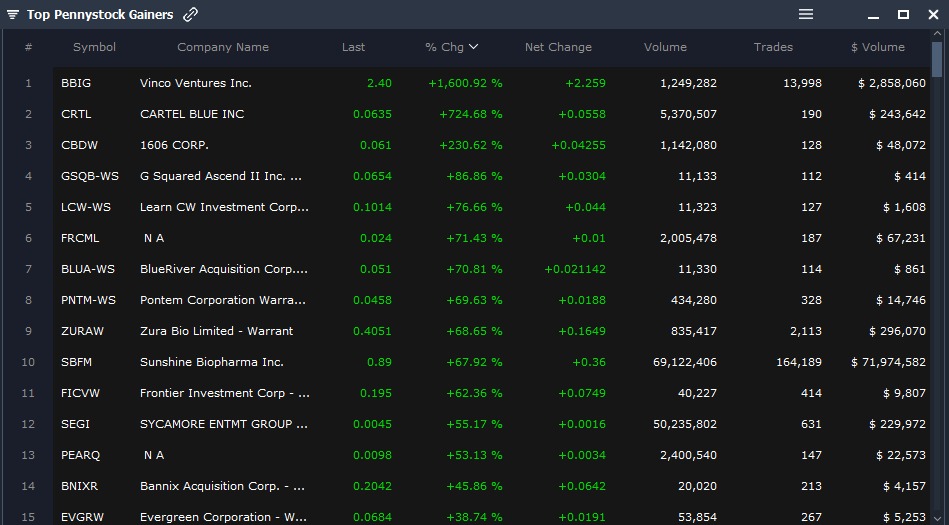
Task: Click the last price 0.0045
Action: point(372,424)
